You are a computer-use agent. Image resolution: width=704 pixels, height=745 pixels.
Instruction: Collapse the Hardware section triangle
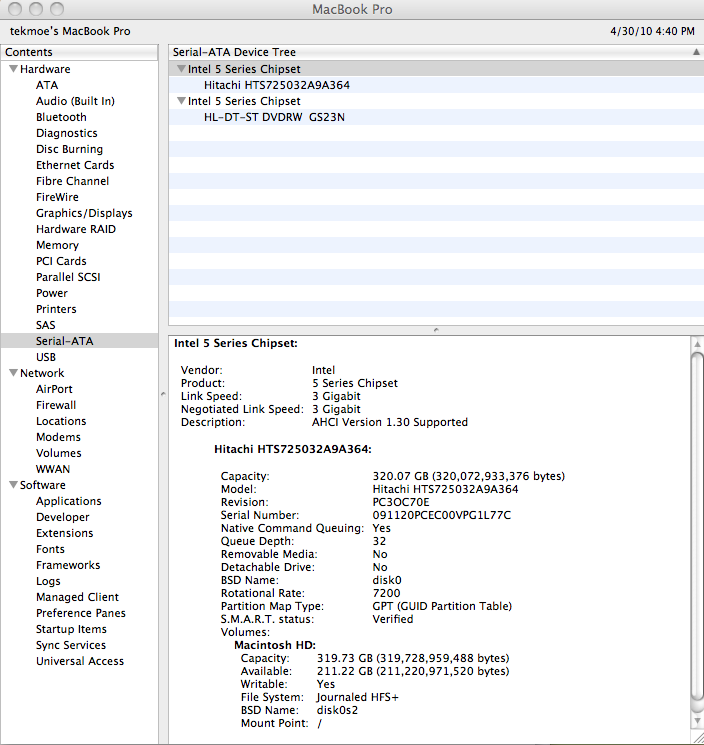(13, 69)
